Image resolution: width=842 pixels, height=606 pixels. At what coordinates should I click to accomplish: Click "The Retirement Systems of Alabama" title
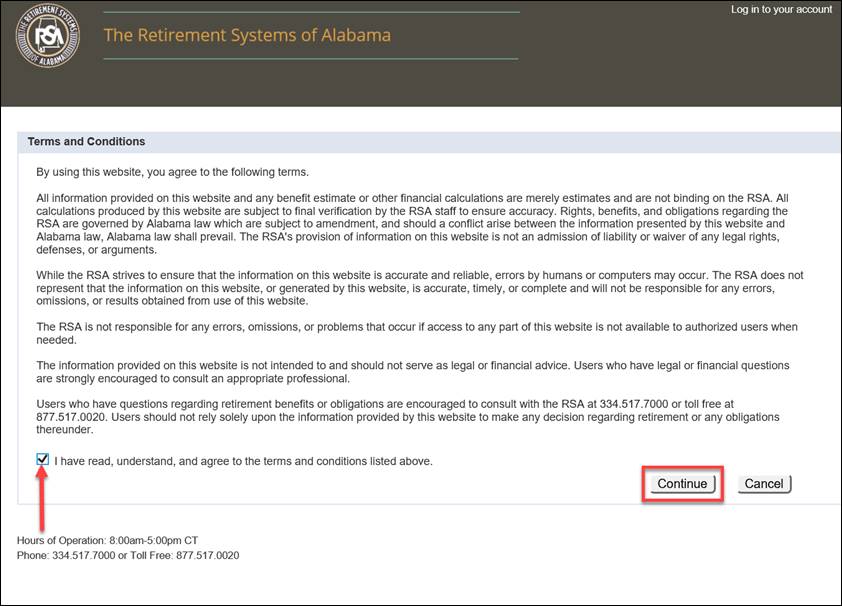pyautogui.click(x=247, y=35)
